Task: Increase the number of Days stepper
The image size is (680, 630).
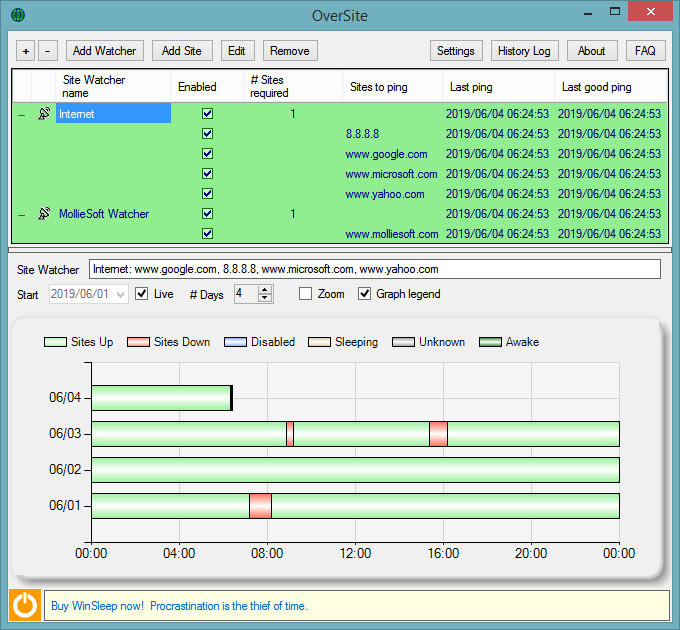Action: pyautogui.click(x=264, y=290)
